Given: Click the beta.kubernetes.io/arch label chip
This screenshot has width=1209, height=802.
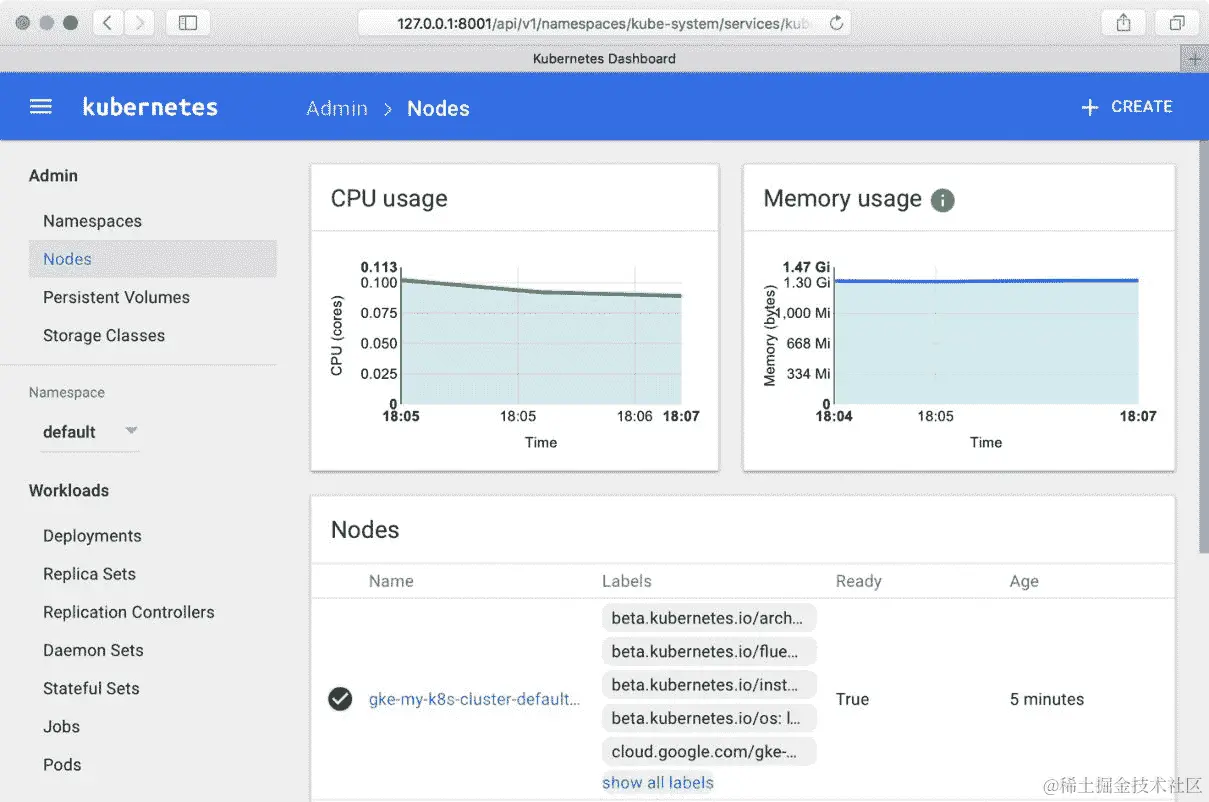Looking at the screenshot, I should 709,617.
